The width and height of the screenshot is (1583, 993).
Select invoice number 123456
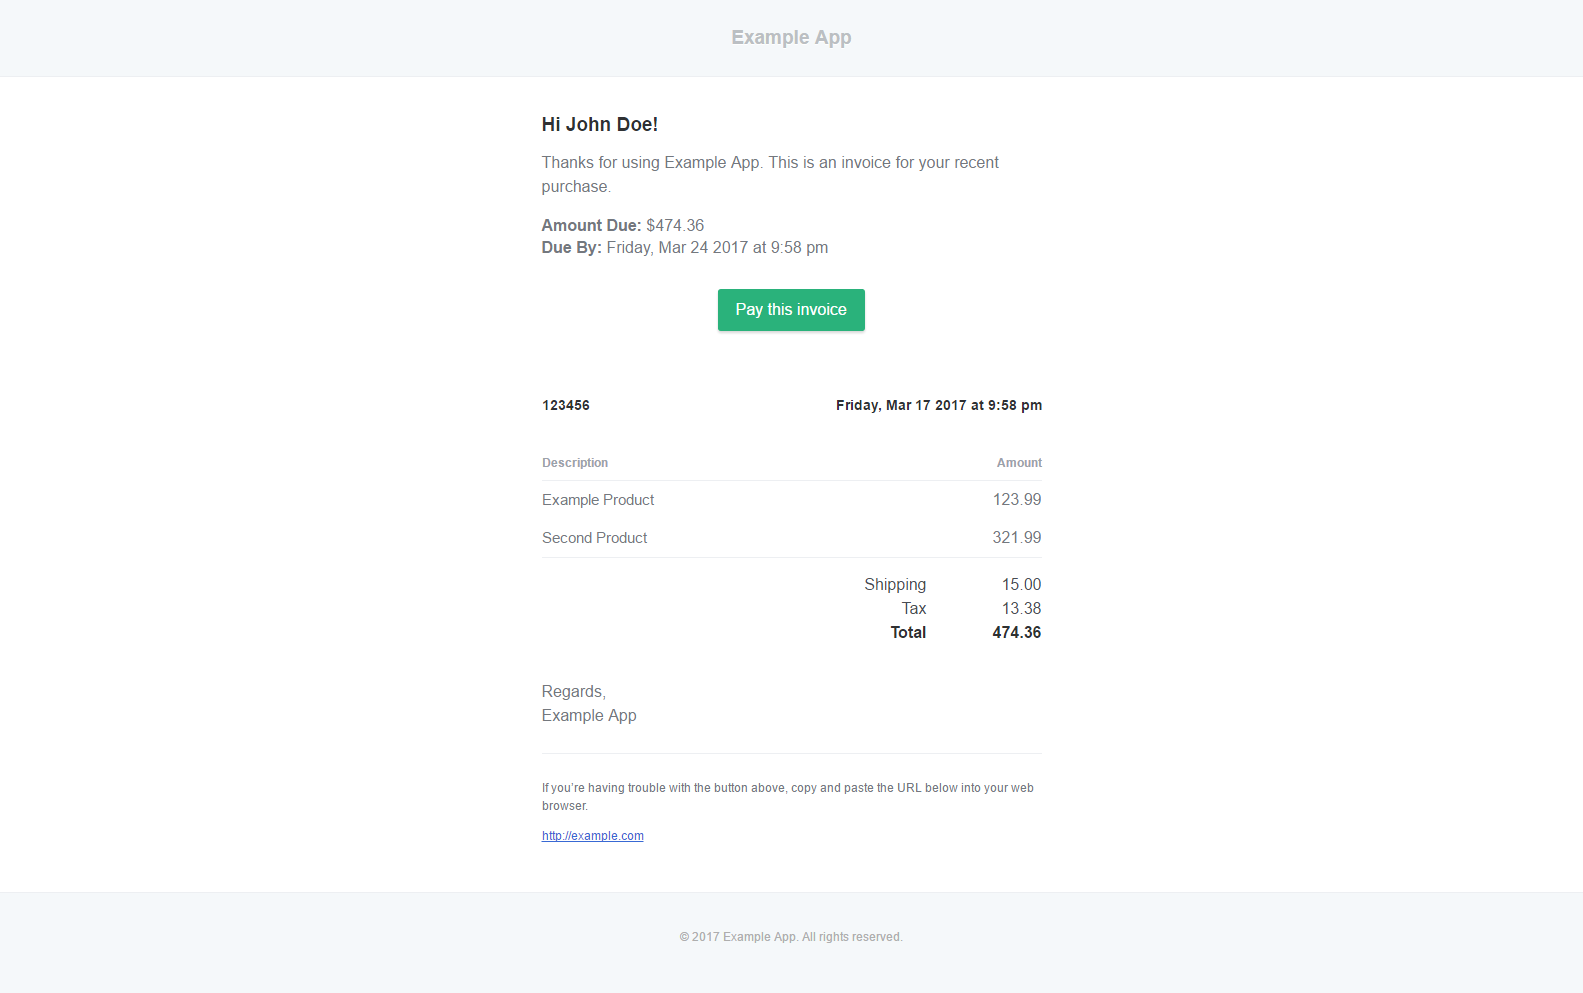(566, 406)
